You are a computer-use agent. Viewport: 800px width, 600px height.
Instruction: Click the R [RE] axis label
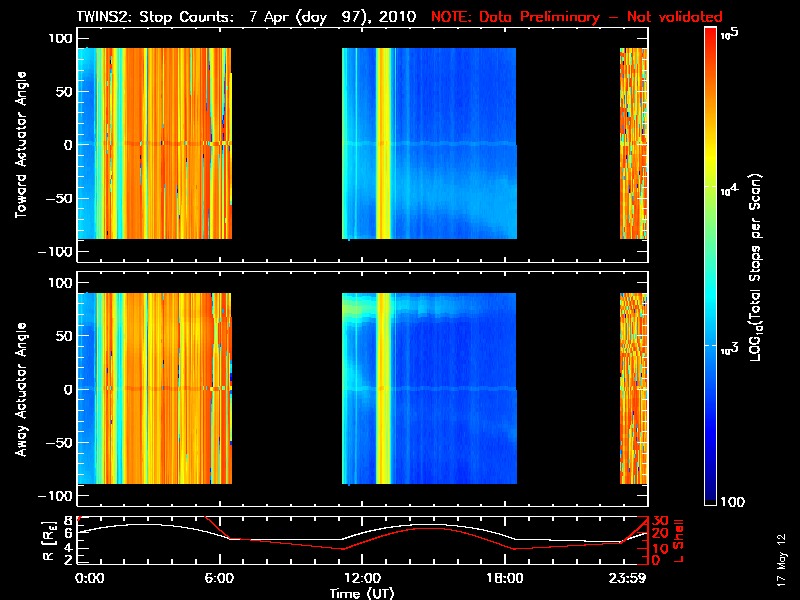pyautogui.click(x=49, y=541)
